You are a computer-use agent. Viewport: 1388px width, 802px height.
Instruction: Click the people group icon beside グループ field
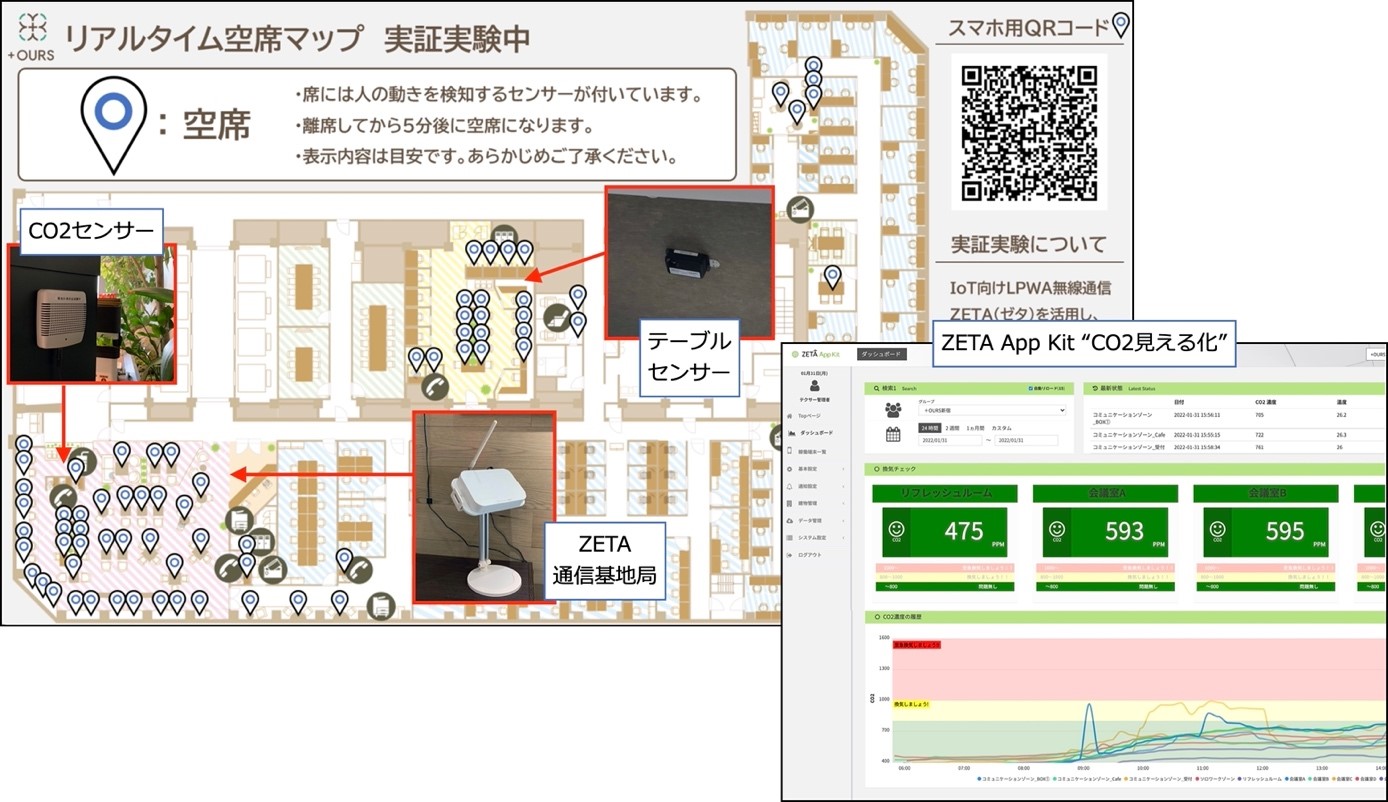pos(893,410)
